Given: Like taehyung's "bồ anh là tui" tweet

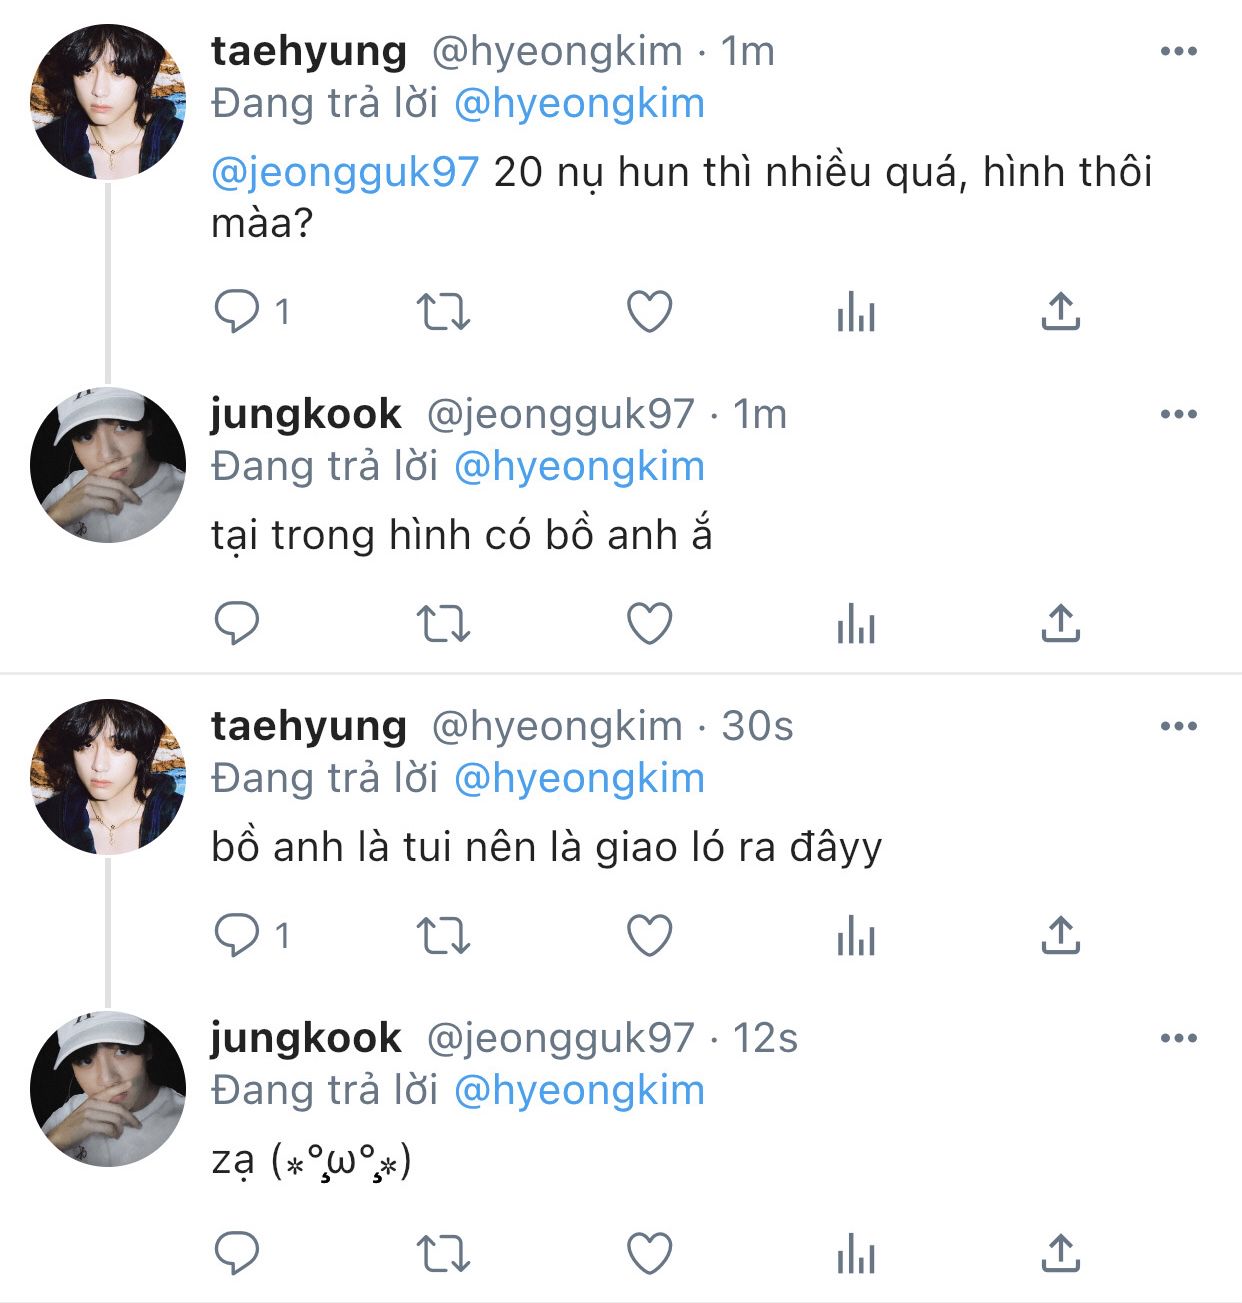Looking at the screenshot, I should 649,936.
